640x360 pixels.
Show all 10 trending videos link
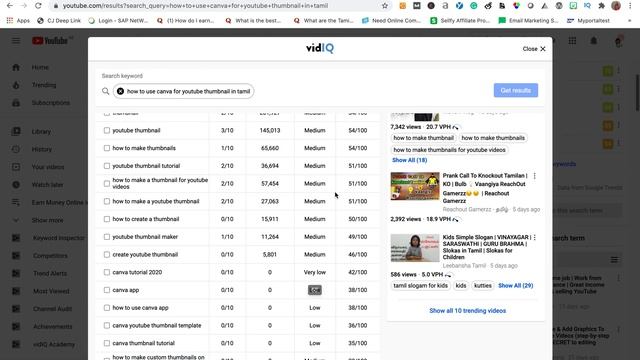tap(467, 311)
